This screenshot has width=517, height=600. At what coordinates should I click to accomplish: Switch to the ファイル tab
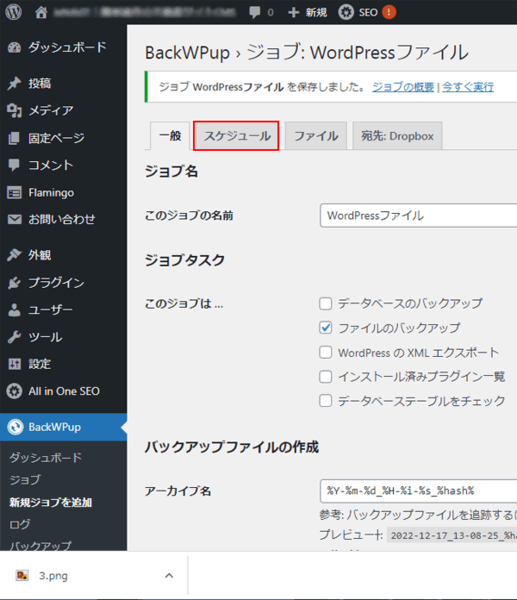[316, 136]
